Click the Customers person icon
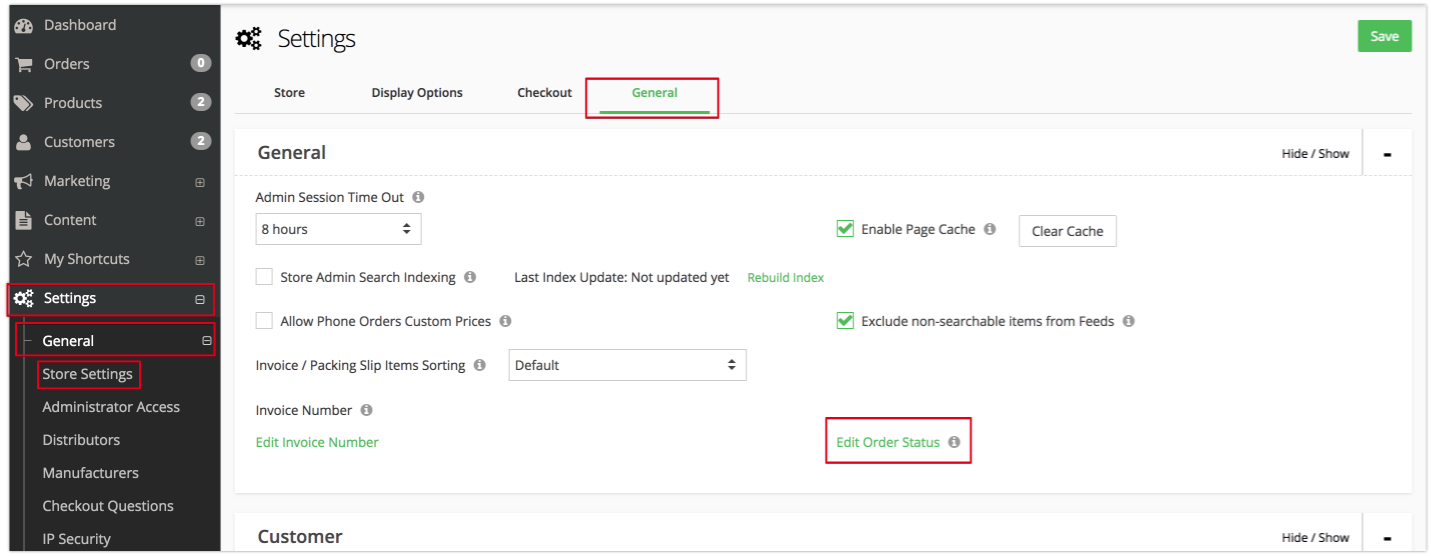 pos(24,142)
